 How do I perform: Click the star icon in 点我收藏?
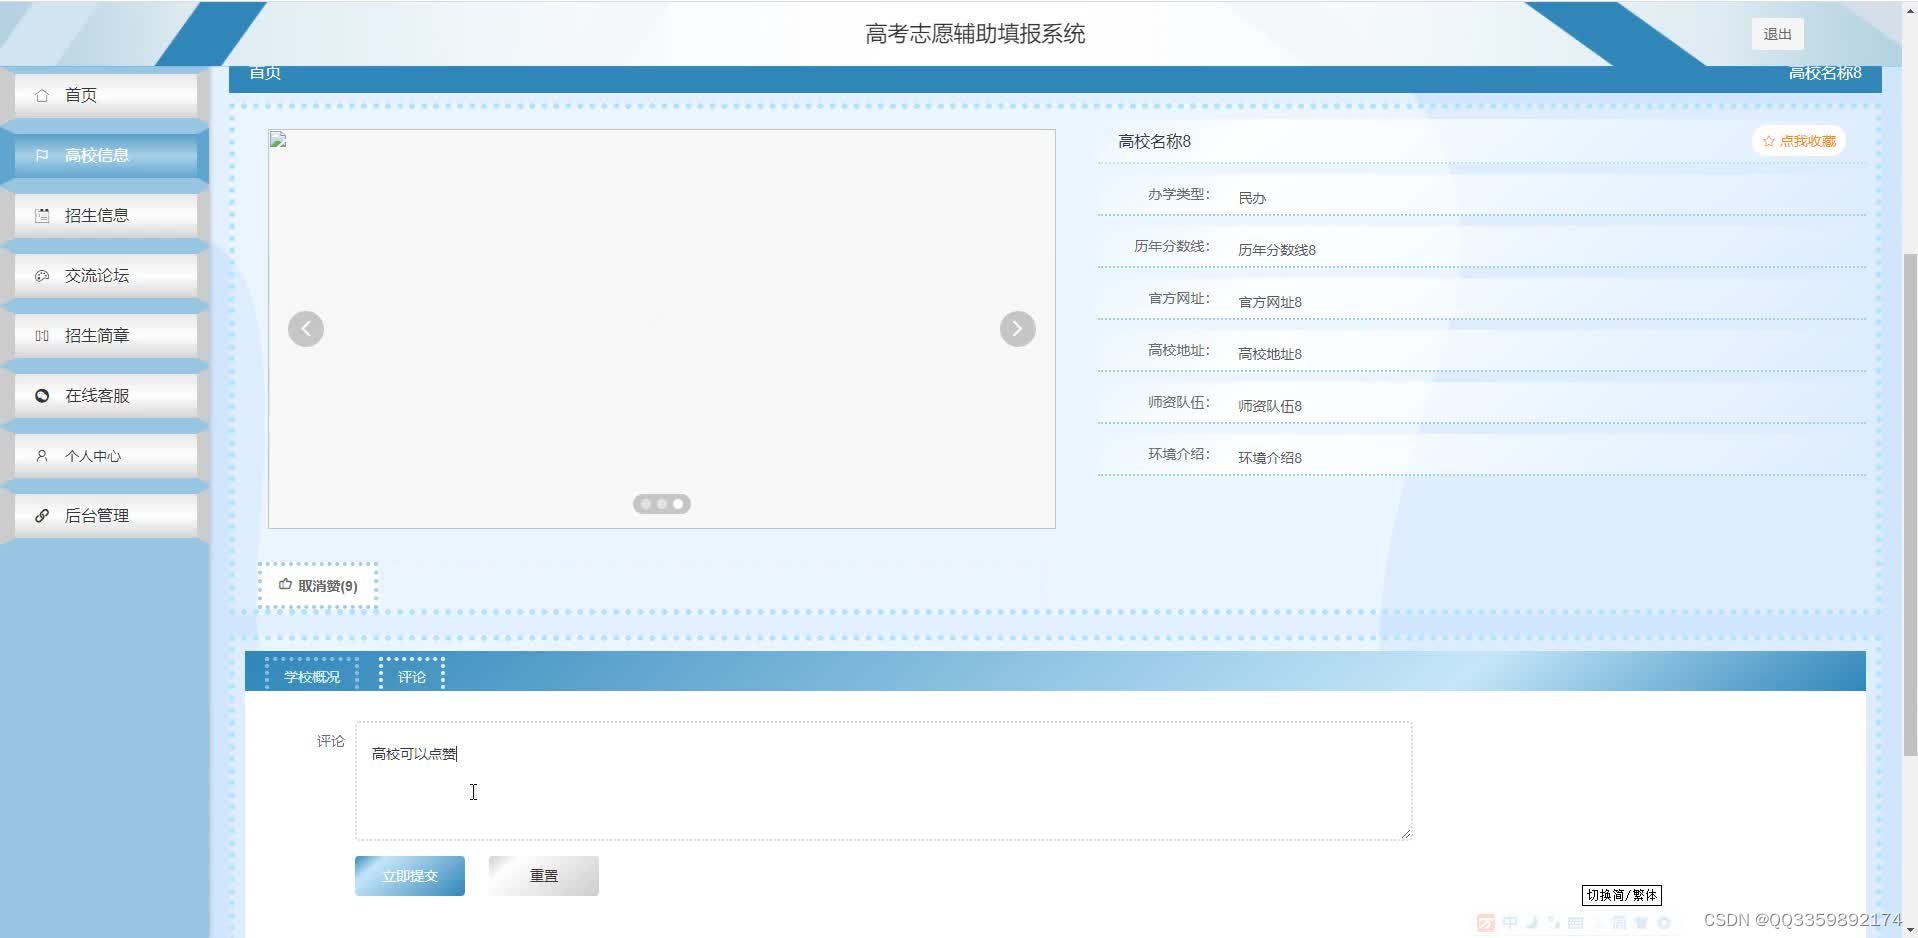point(1768,141)
